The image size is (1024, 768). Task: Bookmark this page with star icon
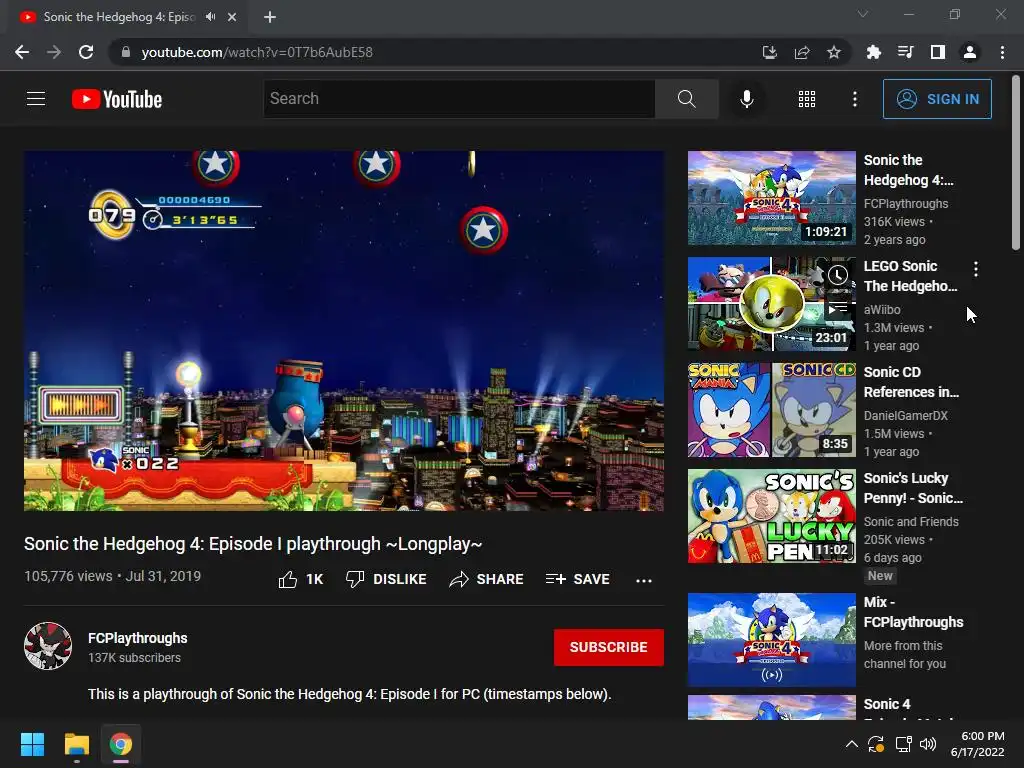834,52
